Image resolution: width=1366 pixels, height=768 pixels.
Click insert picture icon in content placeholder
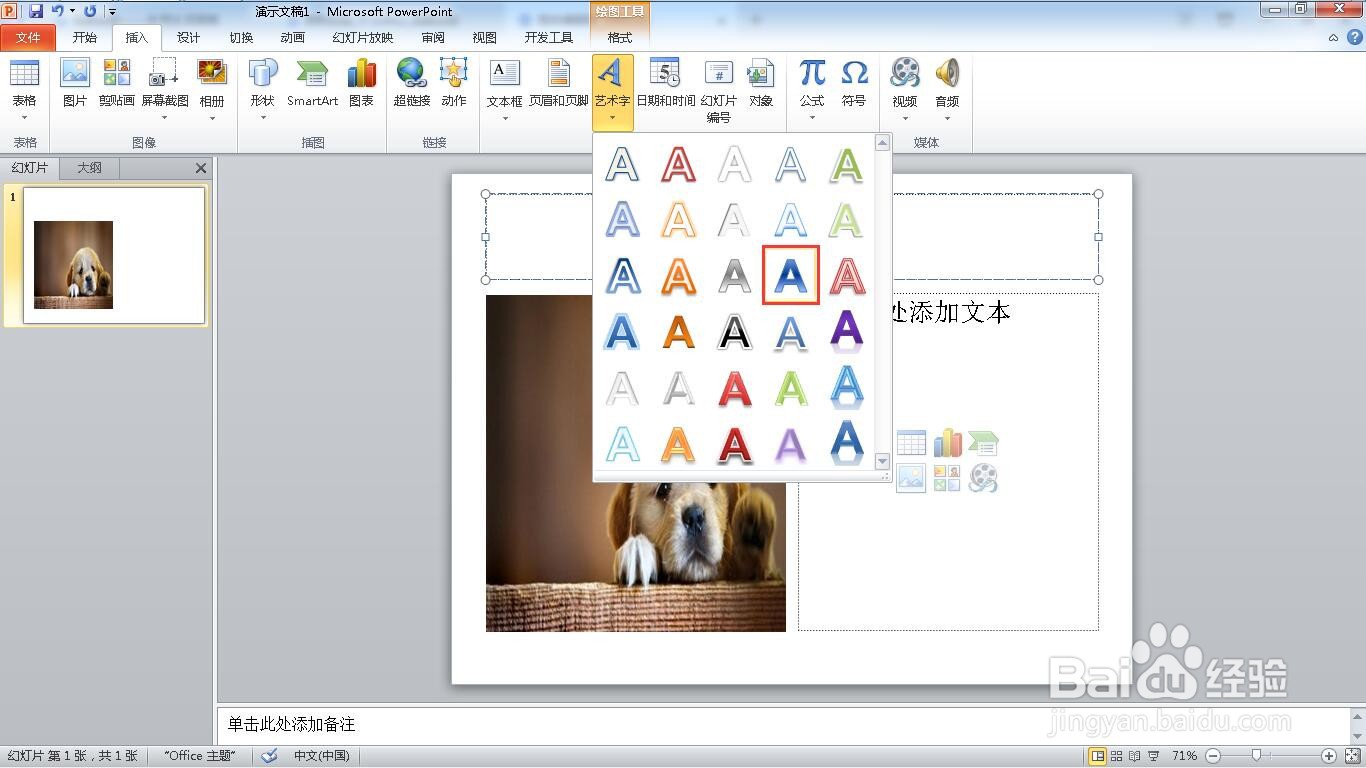(x=911, y=478)
